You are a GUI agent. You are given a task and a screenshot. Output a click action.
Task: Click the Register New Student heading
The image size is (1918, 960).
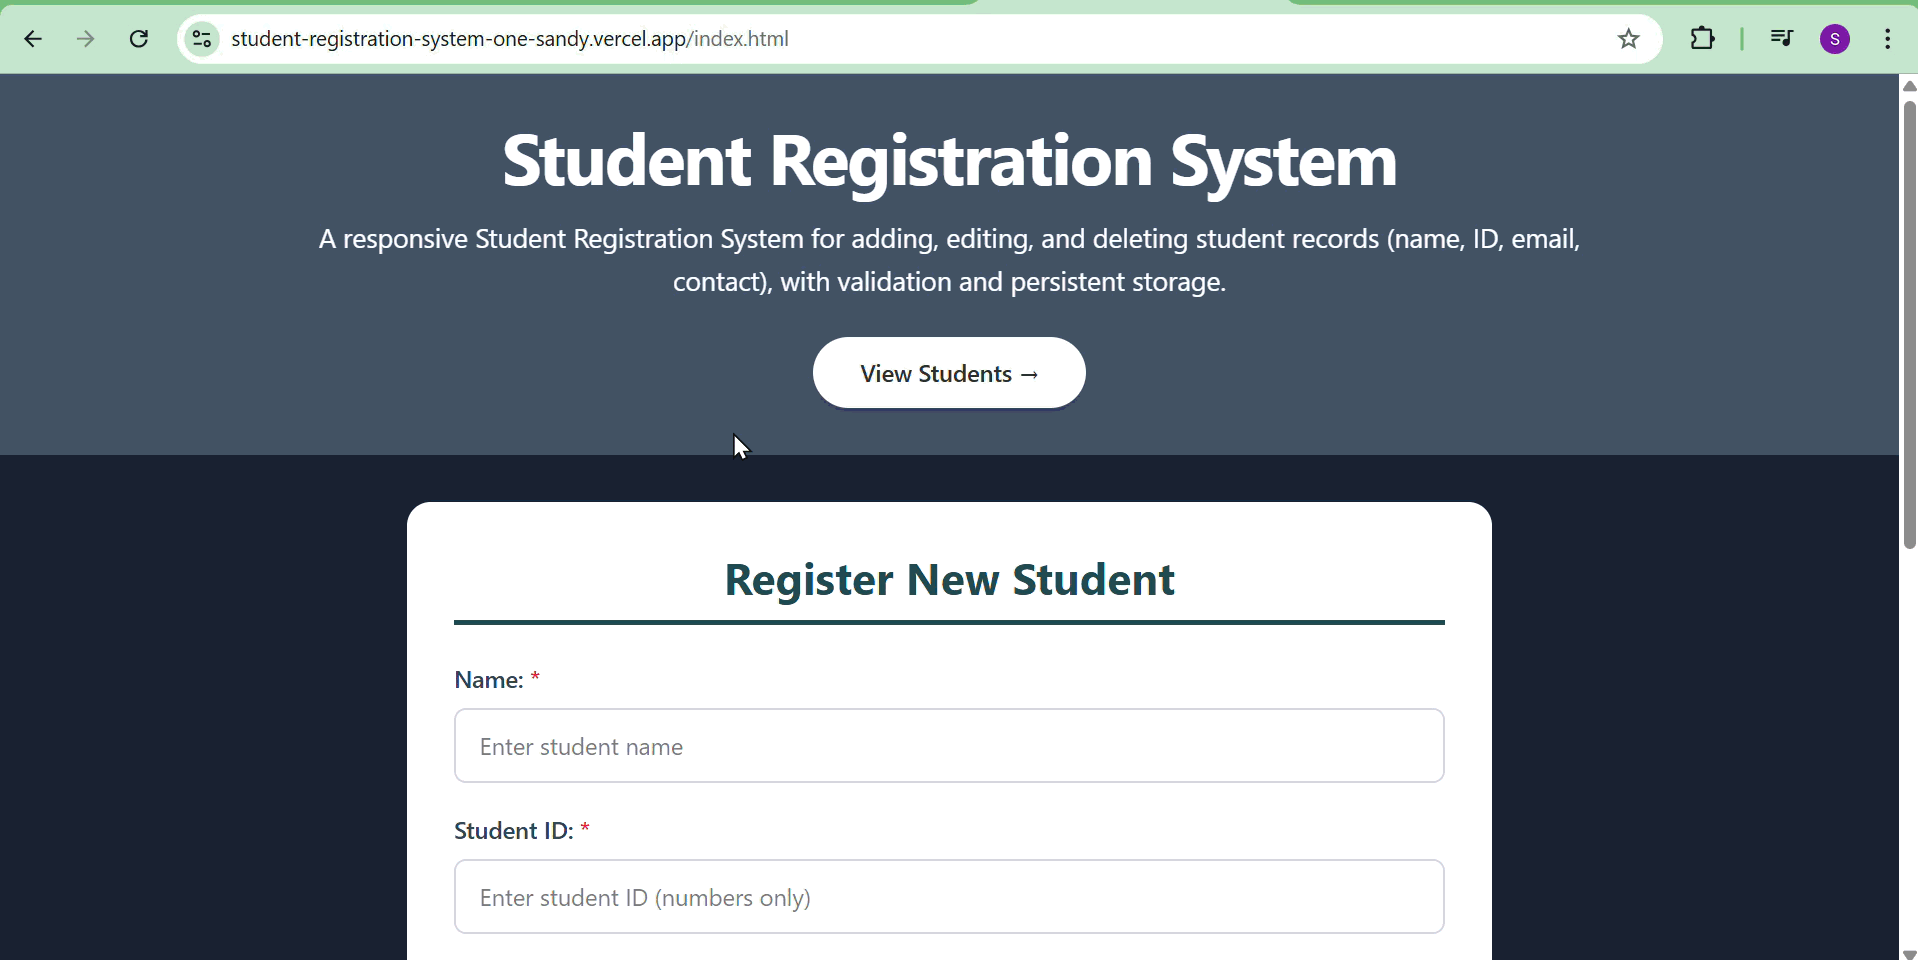point(948,581)
